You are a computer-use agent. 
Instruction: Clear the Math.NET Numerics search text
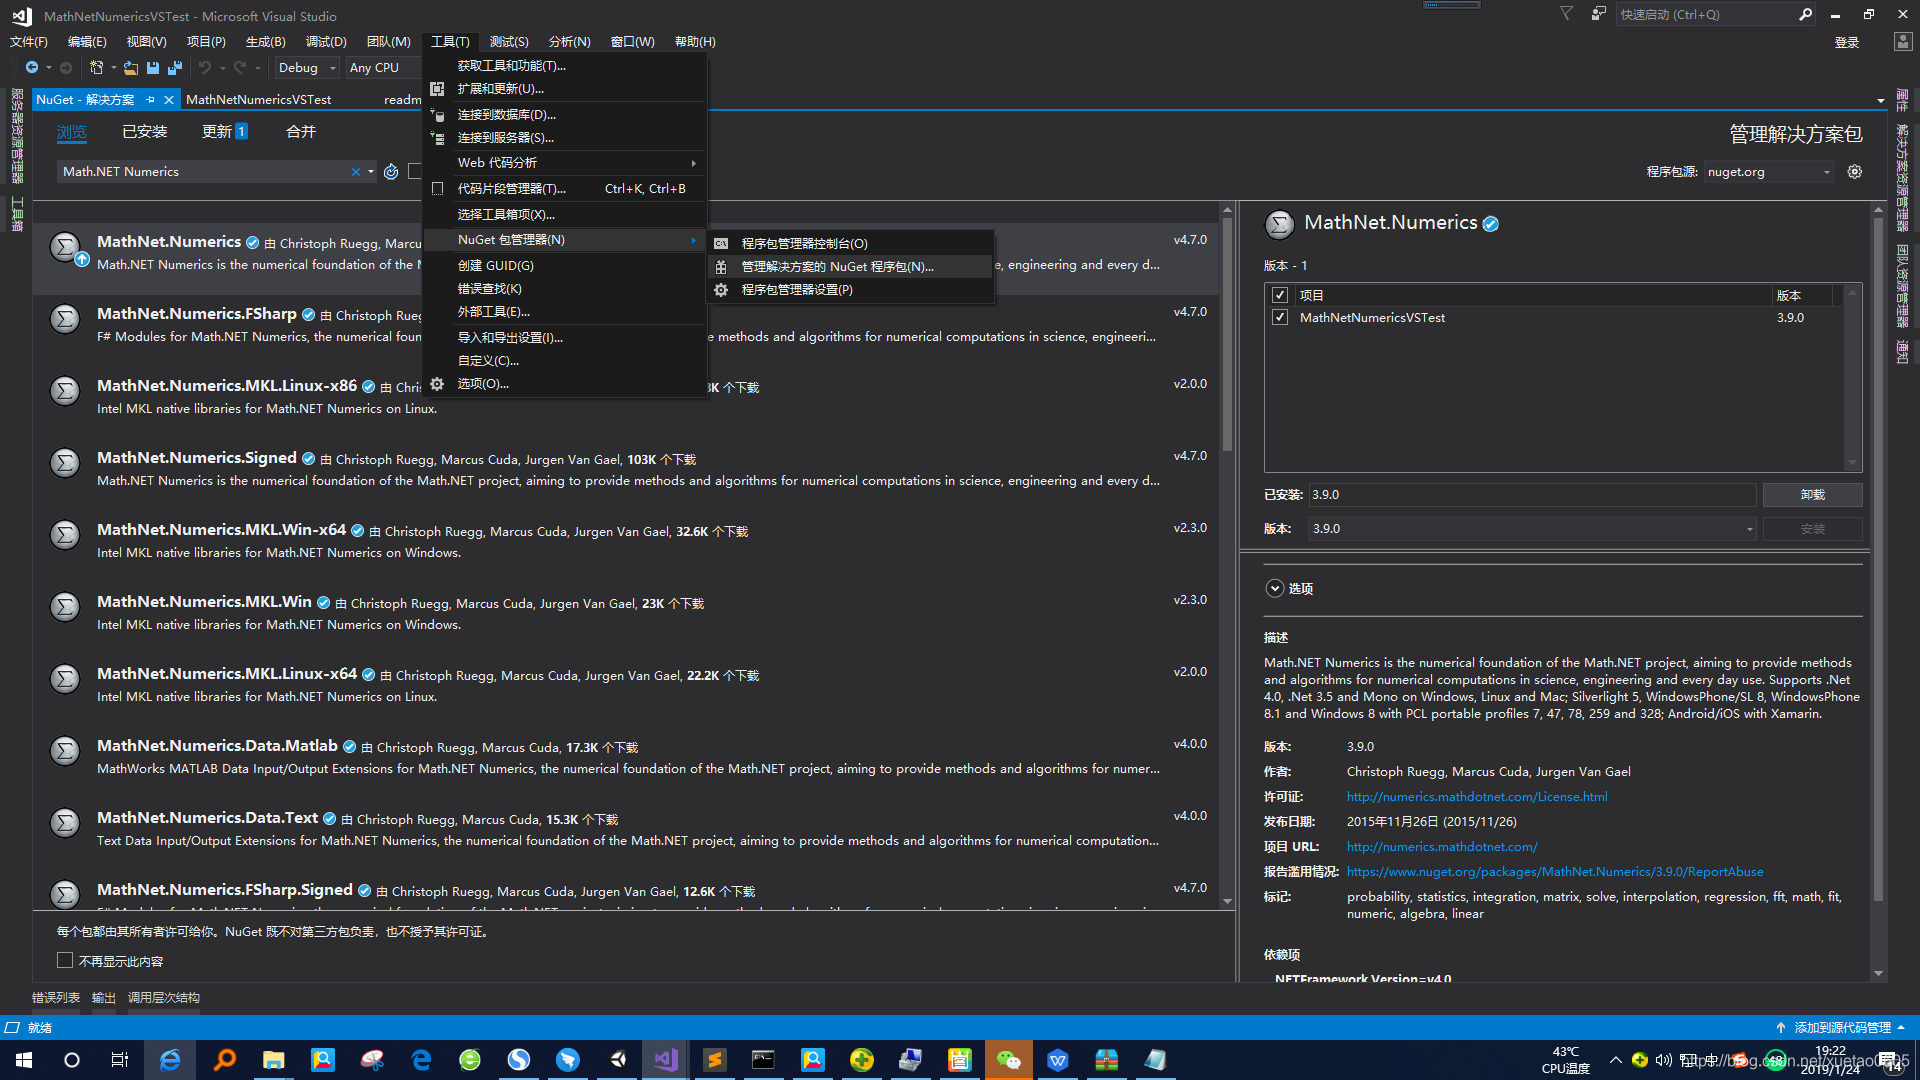(x=355, y=172)
